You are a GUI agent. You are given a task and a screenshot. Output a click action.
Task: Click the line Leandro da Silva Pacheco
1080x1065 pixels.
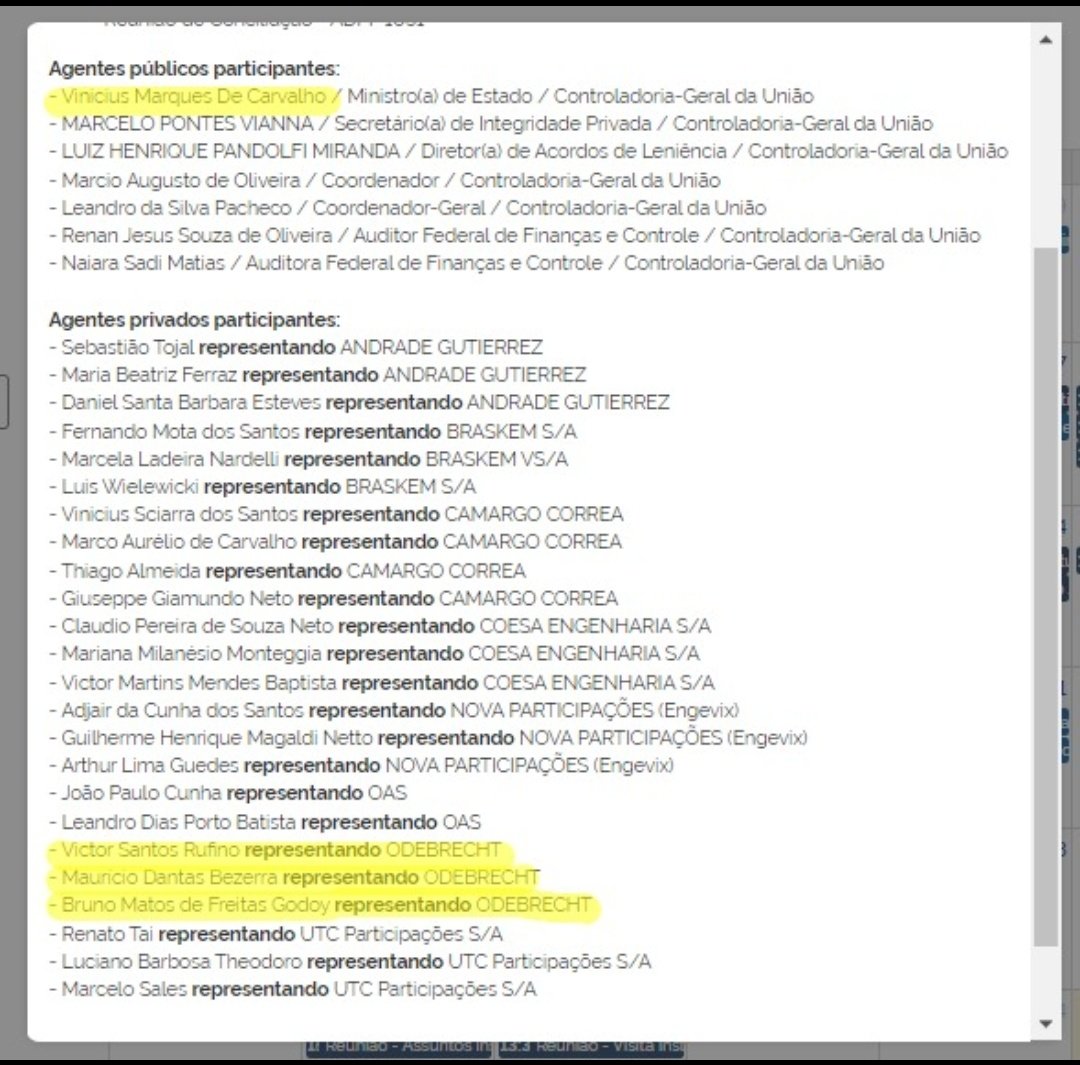pos(407,208)
